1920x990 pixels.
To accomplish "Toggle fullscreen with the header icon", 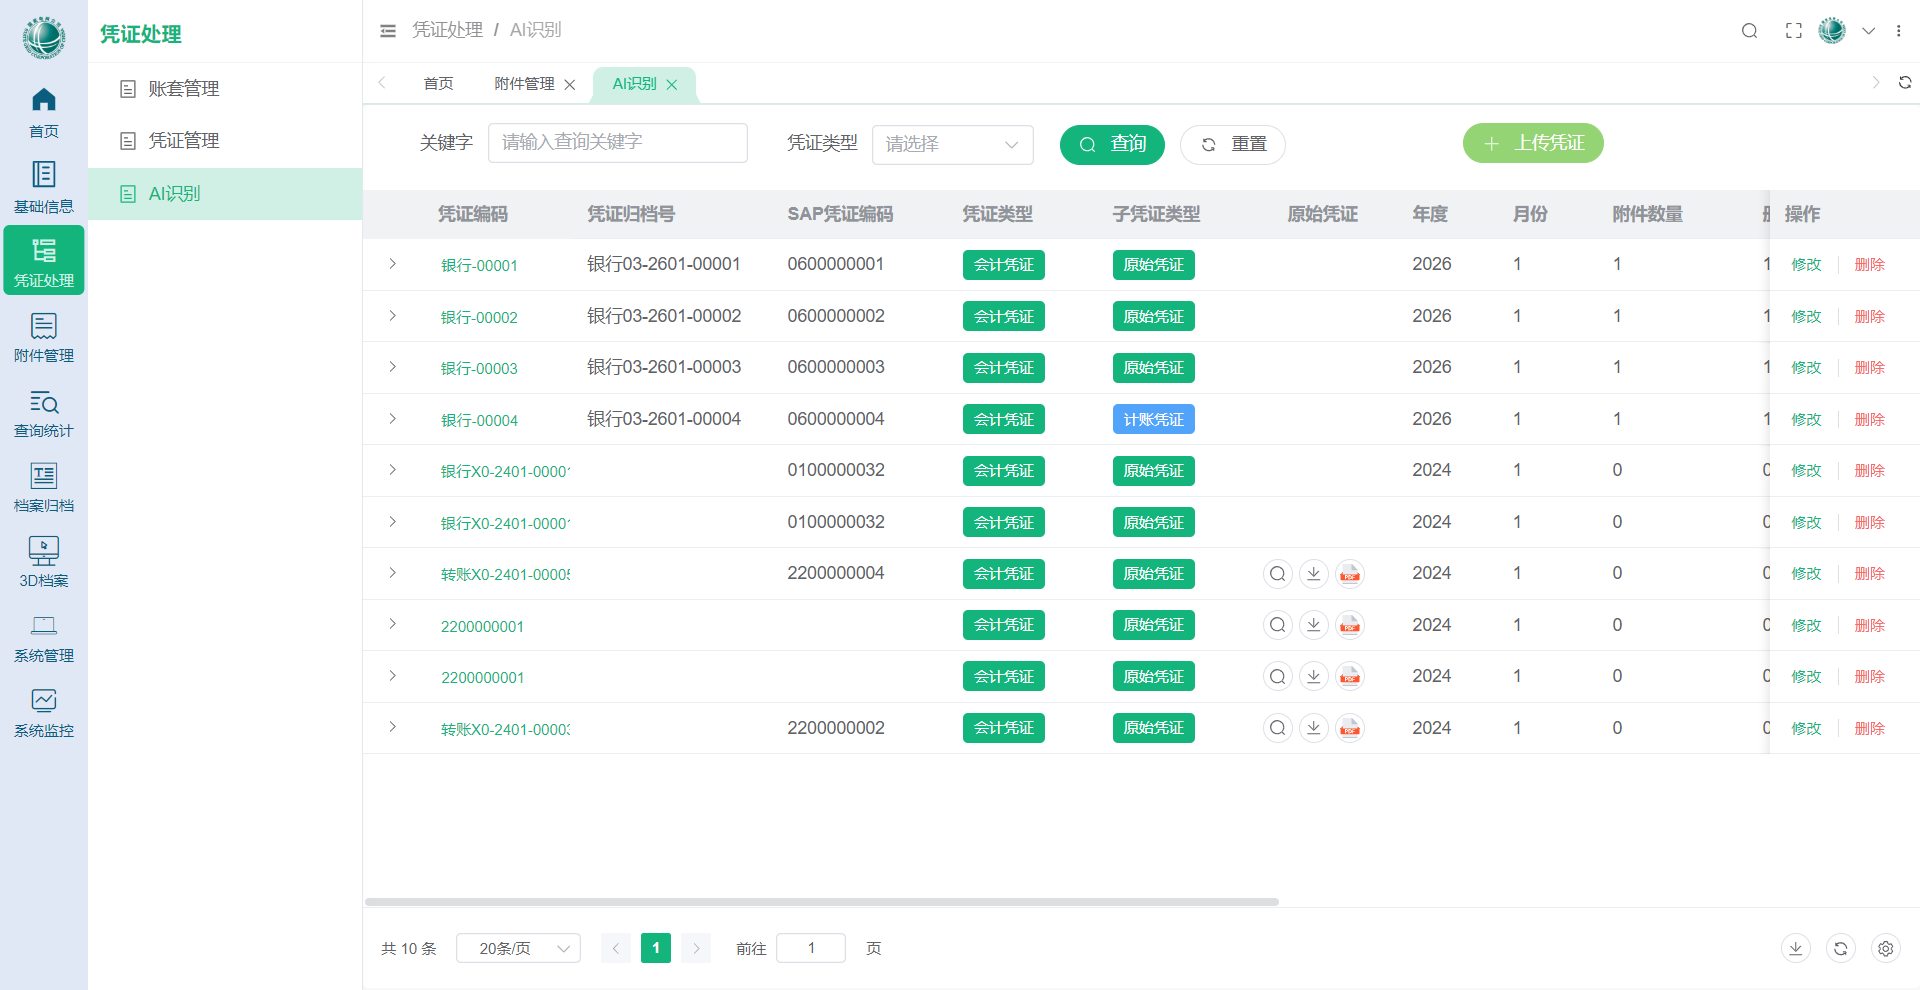I will [1794, 31].
